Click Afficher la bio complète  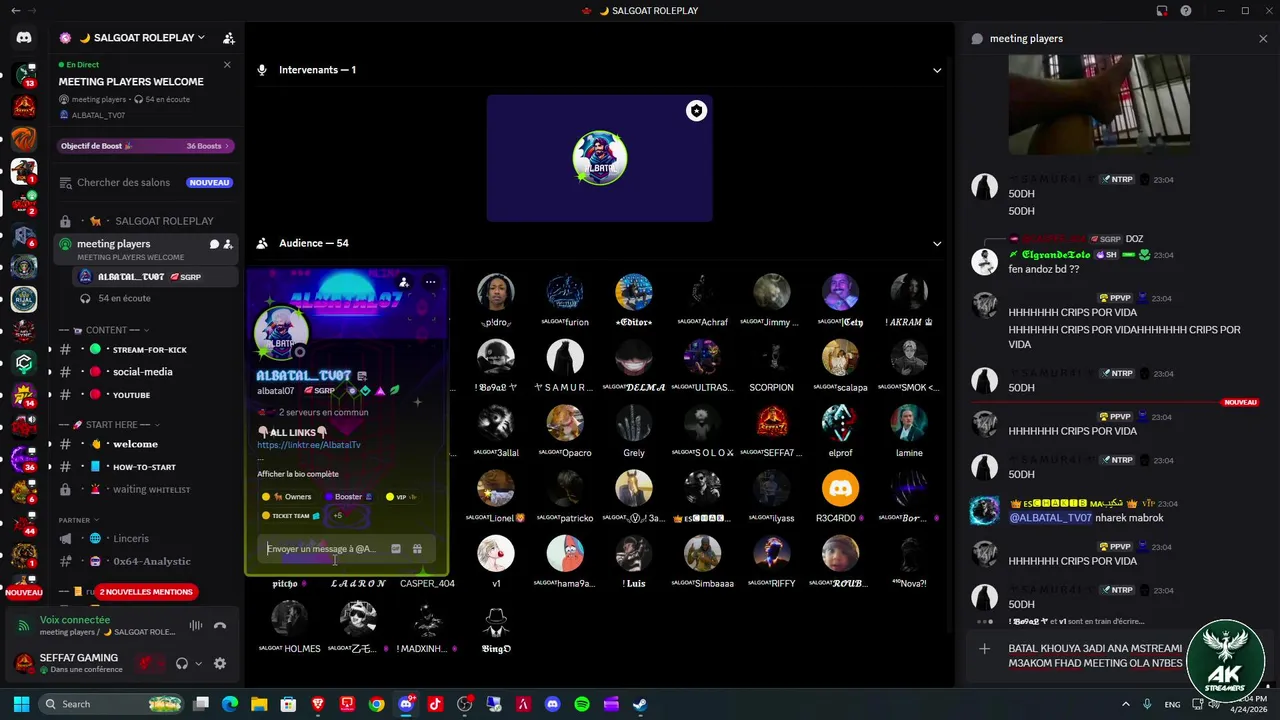pyautogui.click(x=298, y=474)
